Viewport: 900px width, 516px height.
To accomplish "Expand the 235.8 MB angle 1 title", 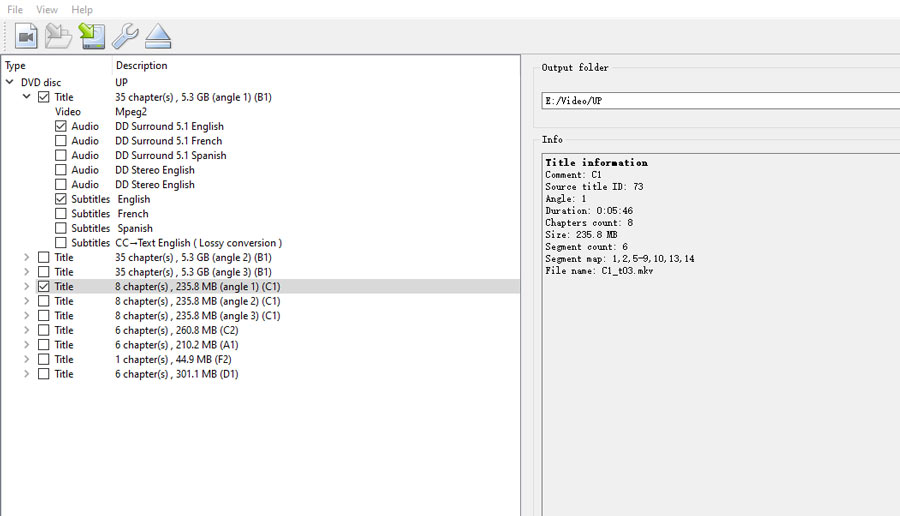I will tap(26, 286).
